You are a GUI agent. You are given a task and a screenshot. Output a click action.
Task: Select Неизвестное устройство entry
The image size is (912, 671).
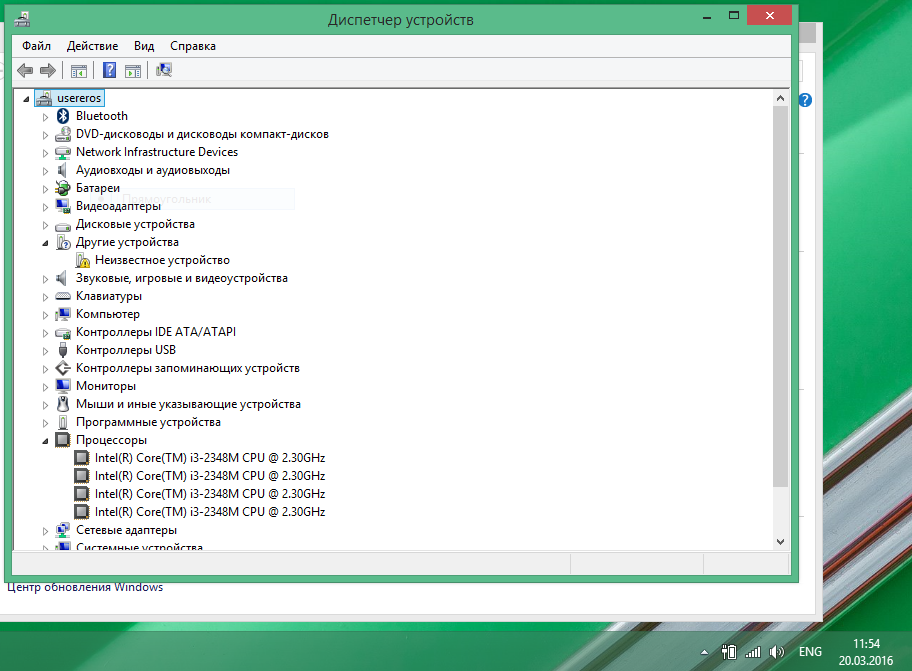pyautogui.click(x=162, y=260)
